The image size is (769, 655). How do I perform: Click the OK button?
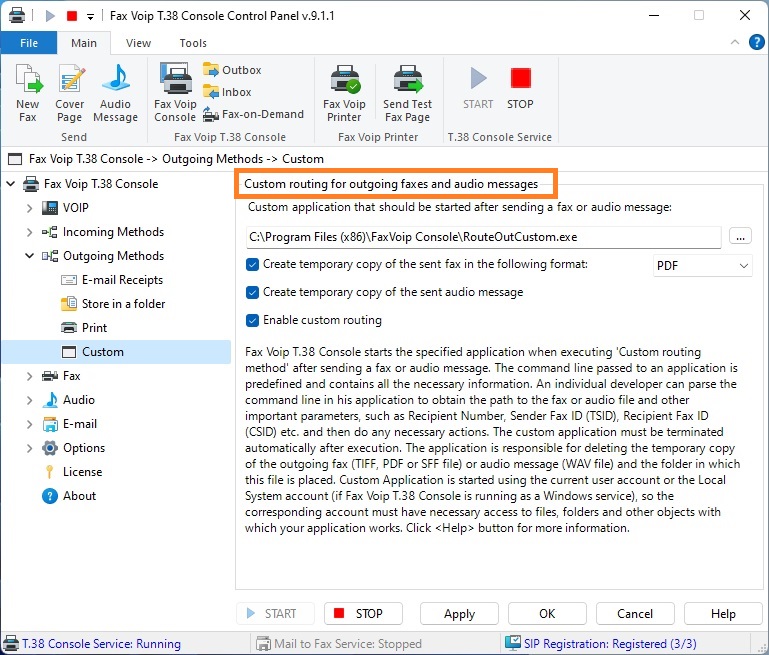click(x=547, y=614)
